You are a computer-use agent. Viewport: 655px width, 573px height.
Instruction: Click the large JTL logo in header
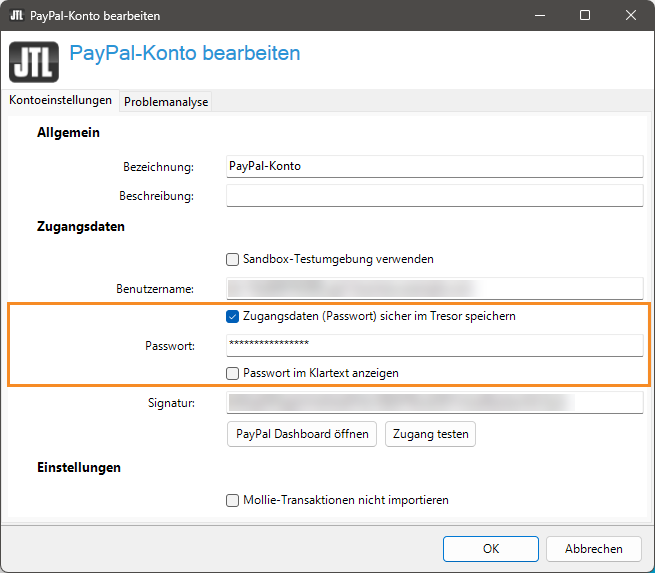(34, 61)
